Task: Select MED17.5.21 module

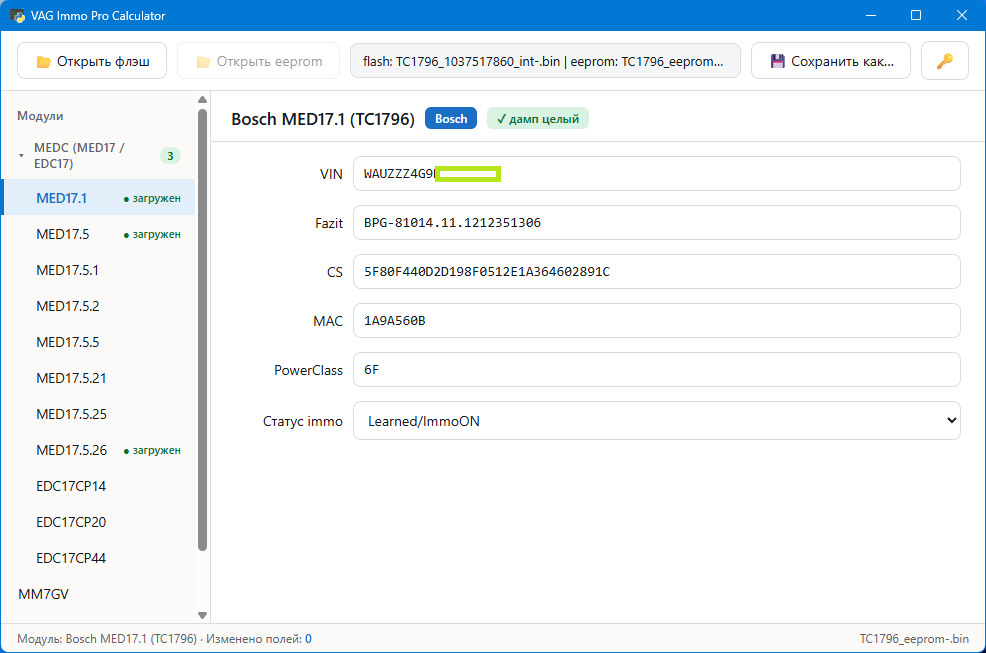Action: pyautogui.click(x=97, y=378)
